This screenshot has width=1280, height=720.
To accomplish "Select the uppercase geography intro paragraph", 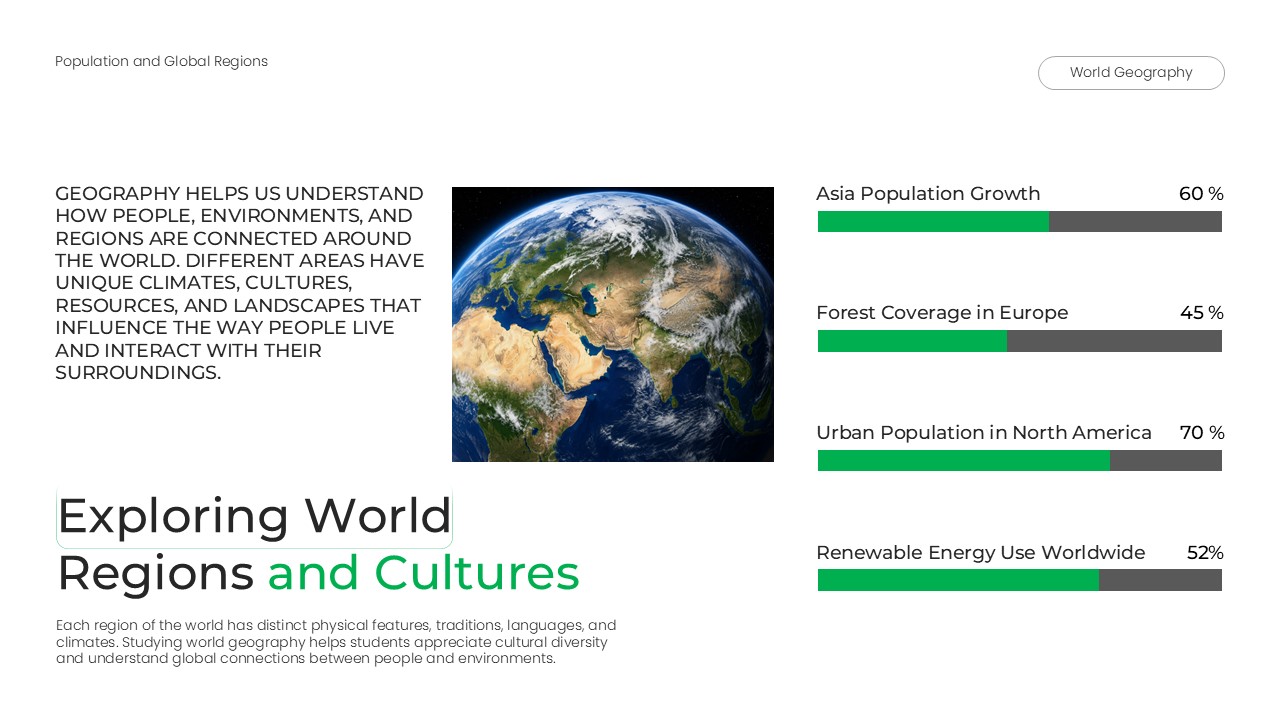I will [x=240, y=283].
